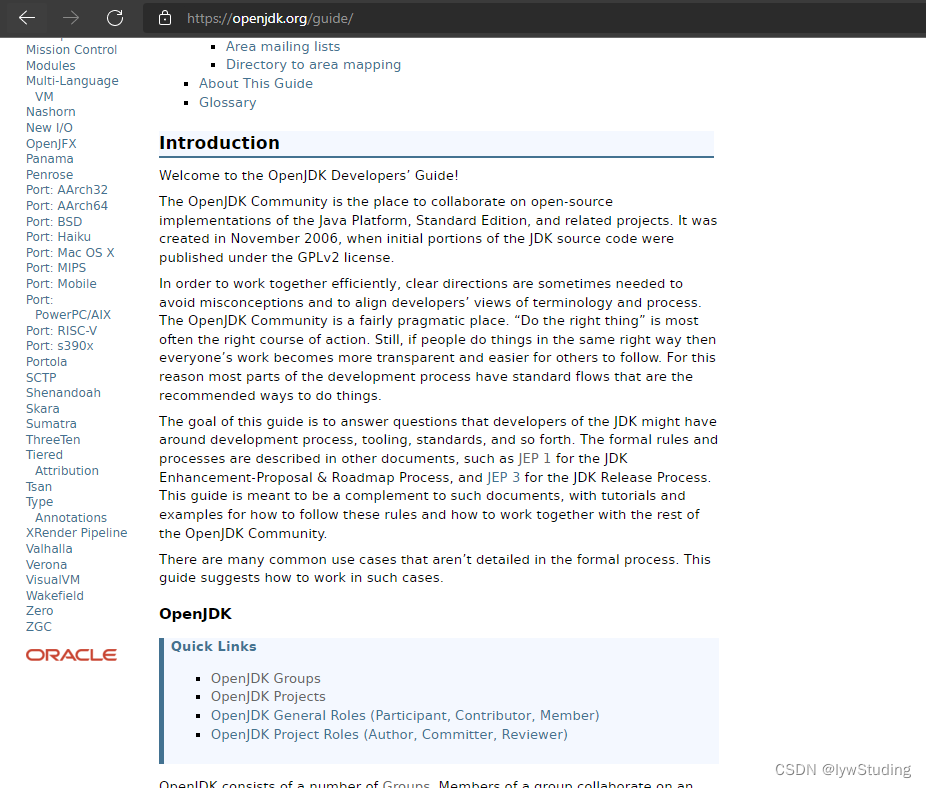Open the OpenJDK Projects quick link
Screen dimensions: 926x788
[x=268, y=697]
